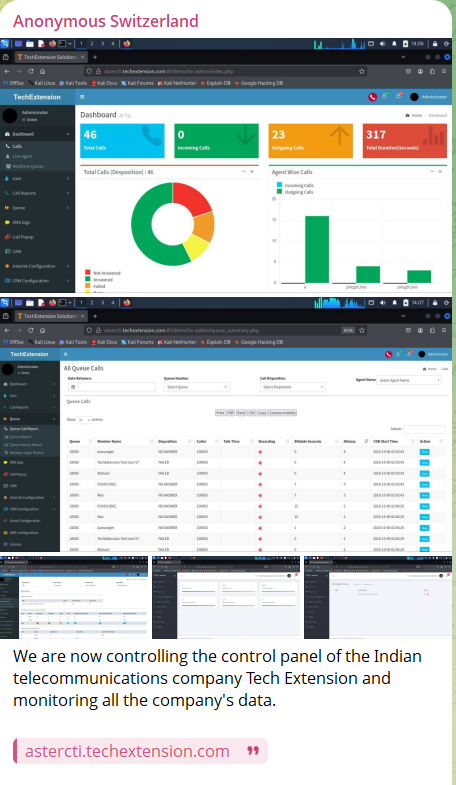456x785 pixels.
Task: Click the Total Duration tile showing 317
Action: coord(404,141)
